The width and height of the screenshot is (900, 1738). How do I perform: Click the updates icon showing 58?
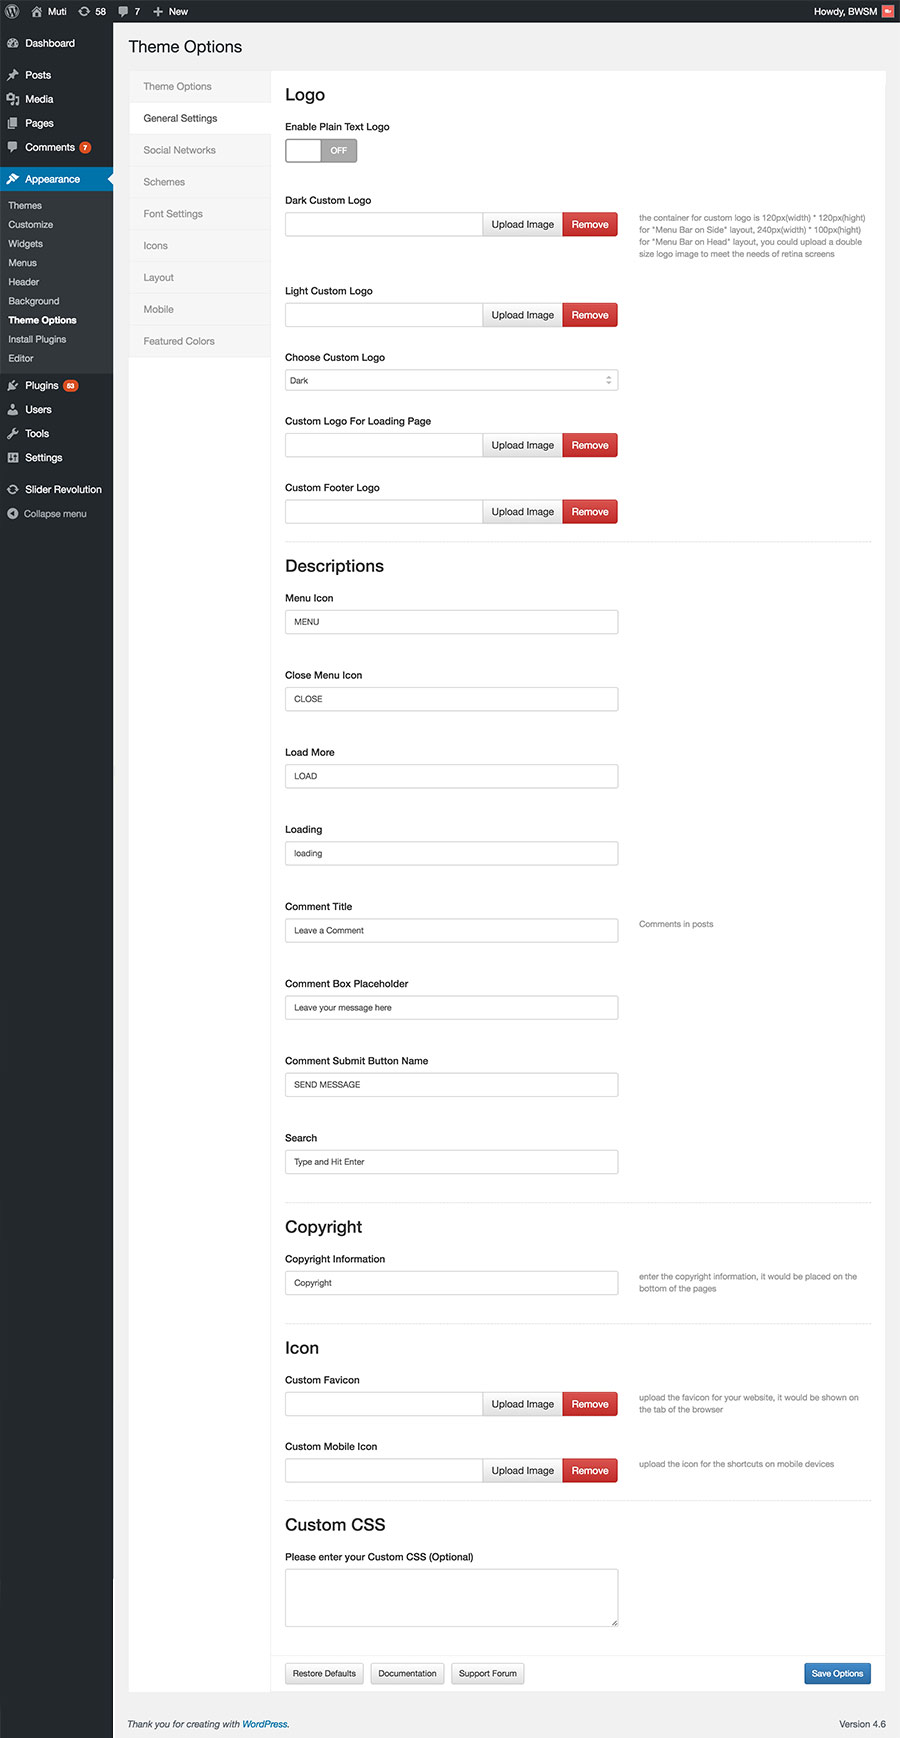tap(84, 11)
